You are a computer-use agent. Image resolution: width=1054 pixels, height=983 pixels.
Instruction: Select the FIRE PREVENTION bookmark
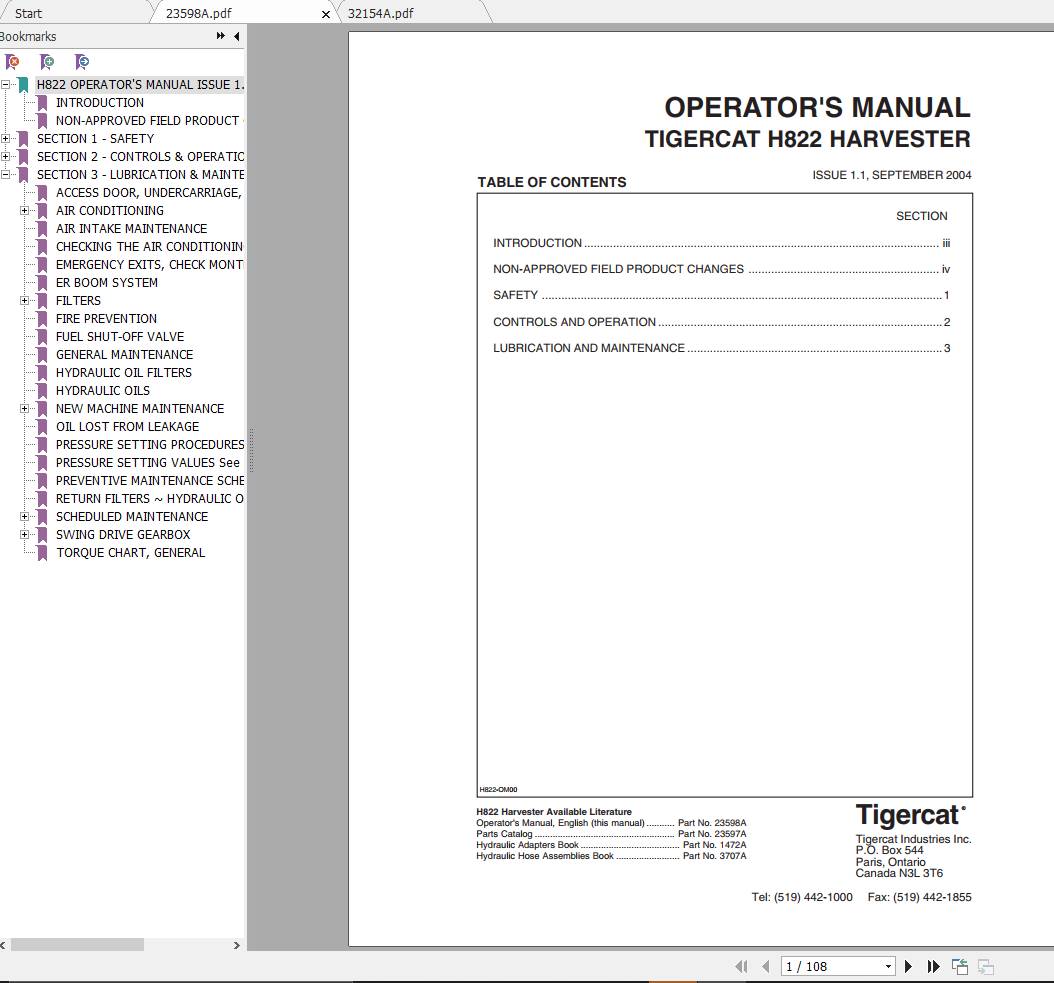tap(107, 318)
